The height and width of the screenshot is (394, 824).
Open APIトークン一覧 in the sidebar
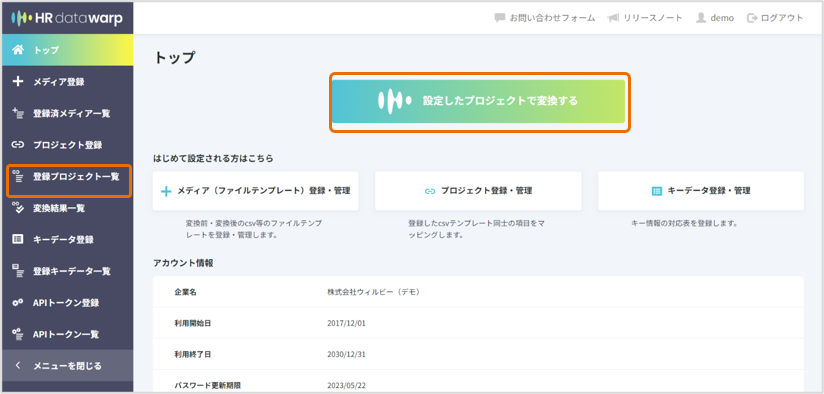67,334
